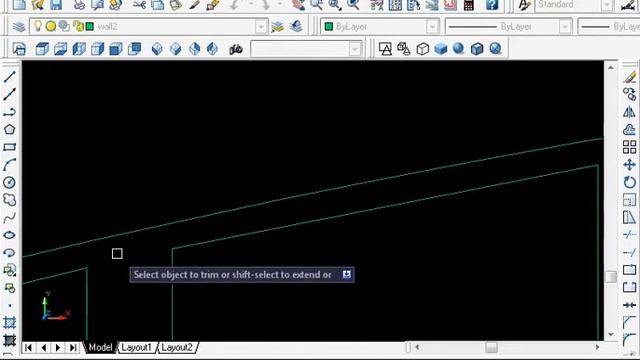This screenshot has height=360, width=640.
Task: Switch to the Model tab
Action: [100, 347]
